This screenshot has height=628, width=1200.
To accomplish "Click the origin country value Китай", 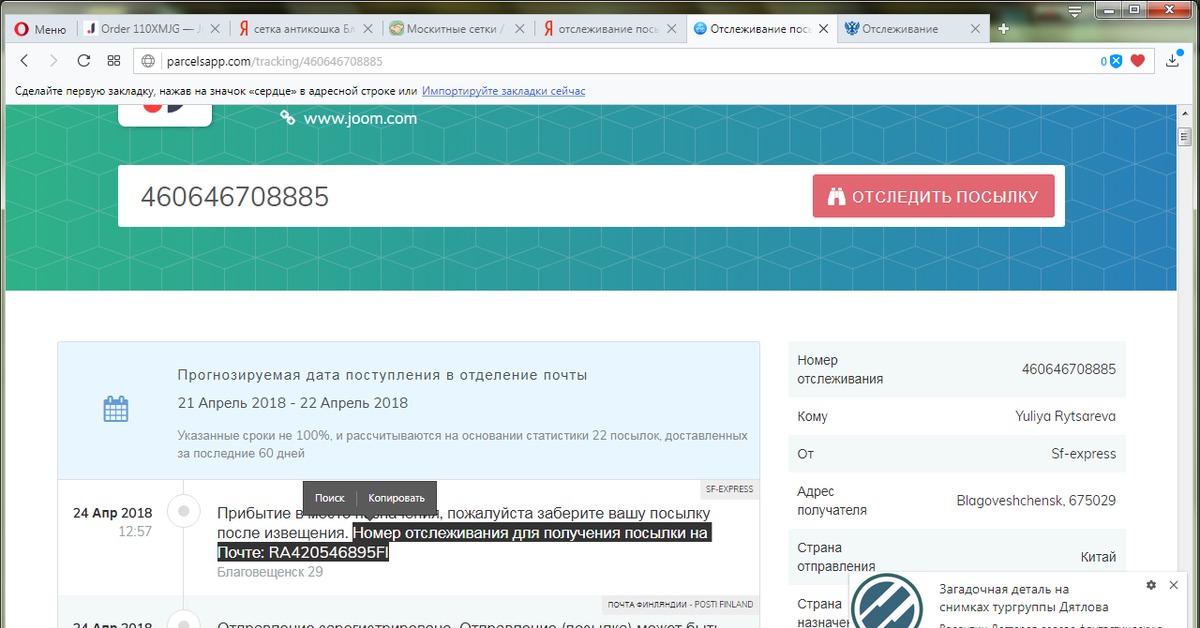I will 1098,557.
